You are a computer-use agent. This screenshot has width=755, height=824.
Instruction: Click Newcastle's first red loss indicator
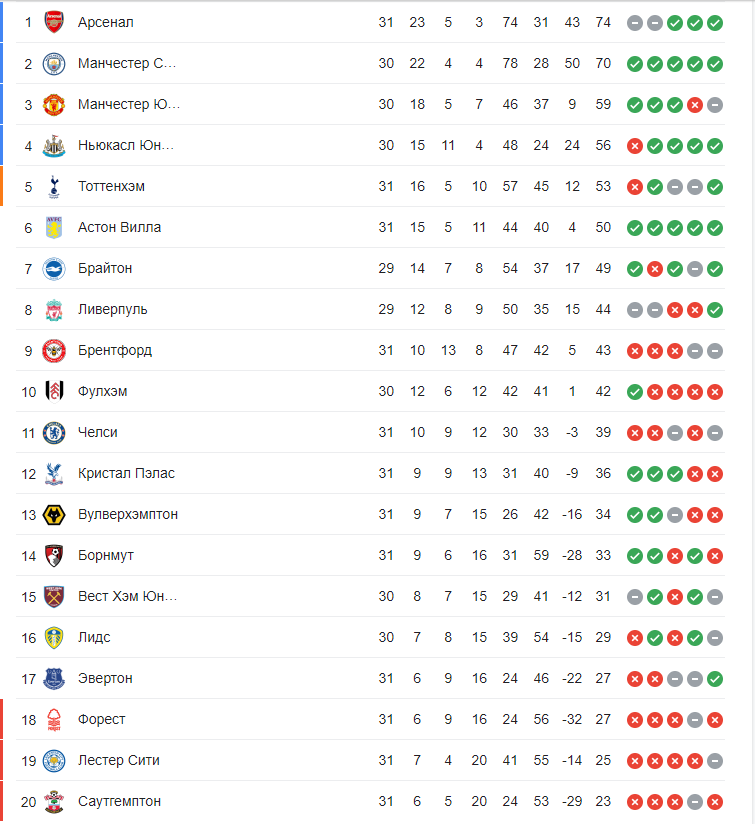coord(634,145)
